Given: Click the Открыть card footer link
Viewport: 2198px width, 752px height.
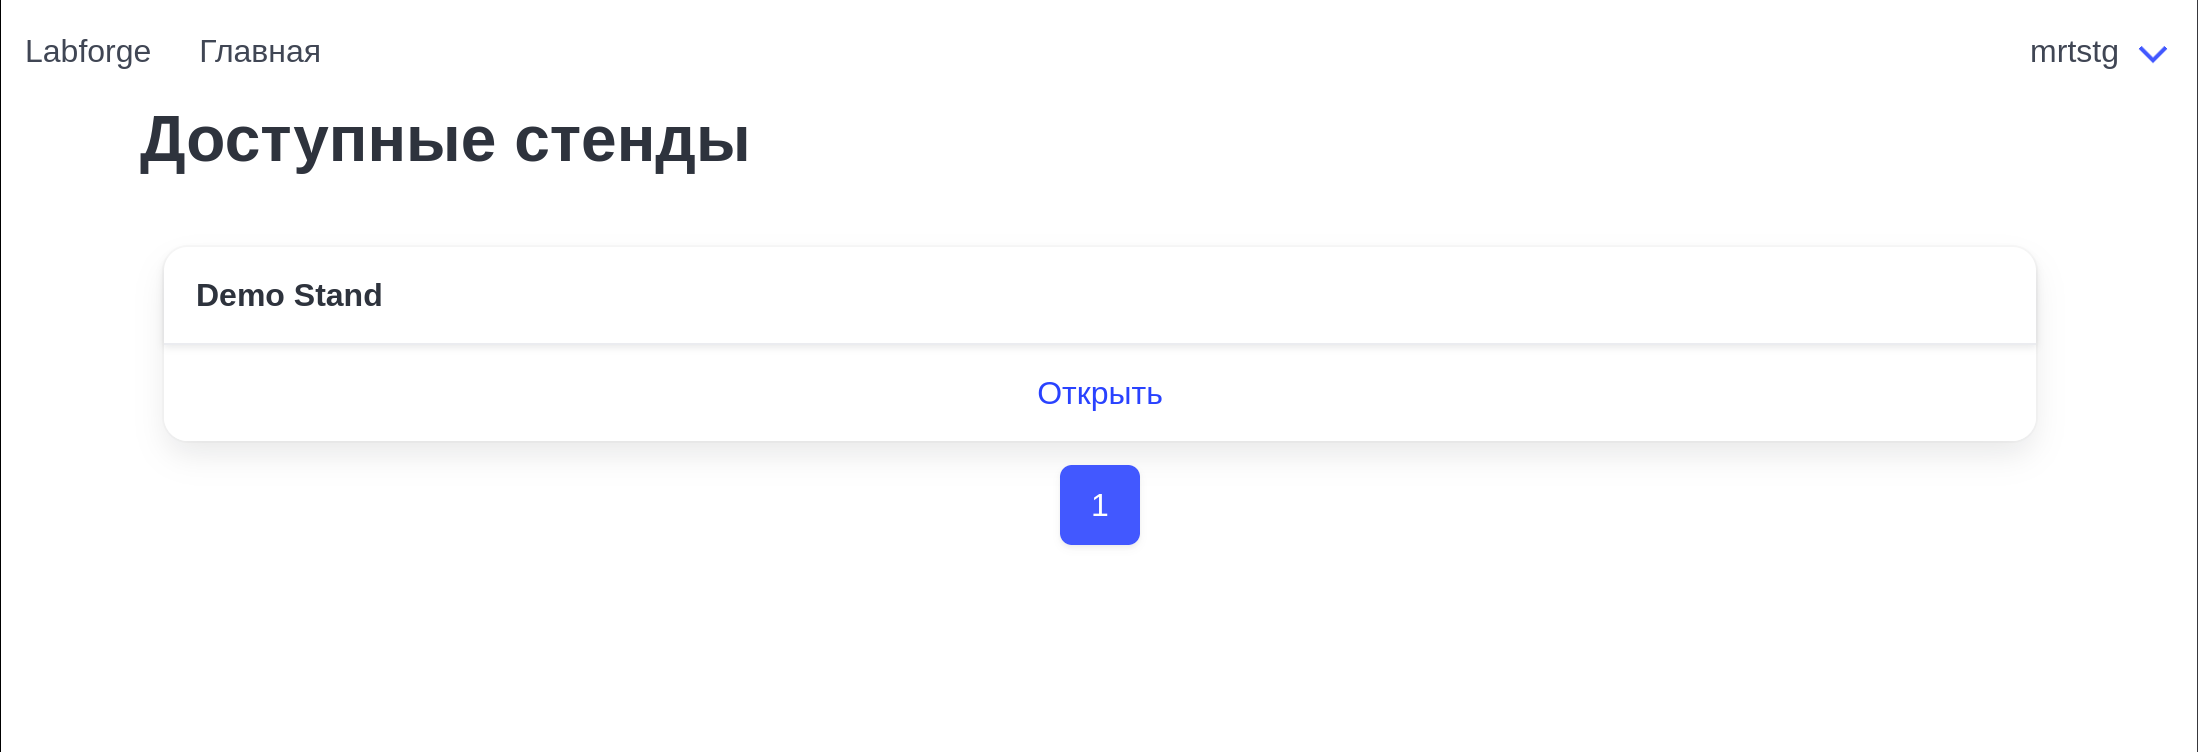Looking at the screenshot, I should [x=1099, y=394].
